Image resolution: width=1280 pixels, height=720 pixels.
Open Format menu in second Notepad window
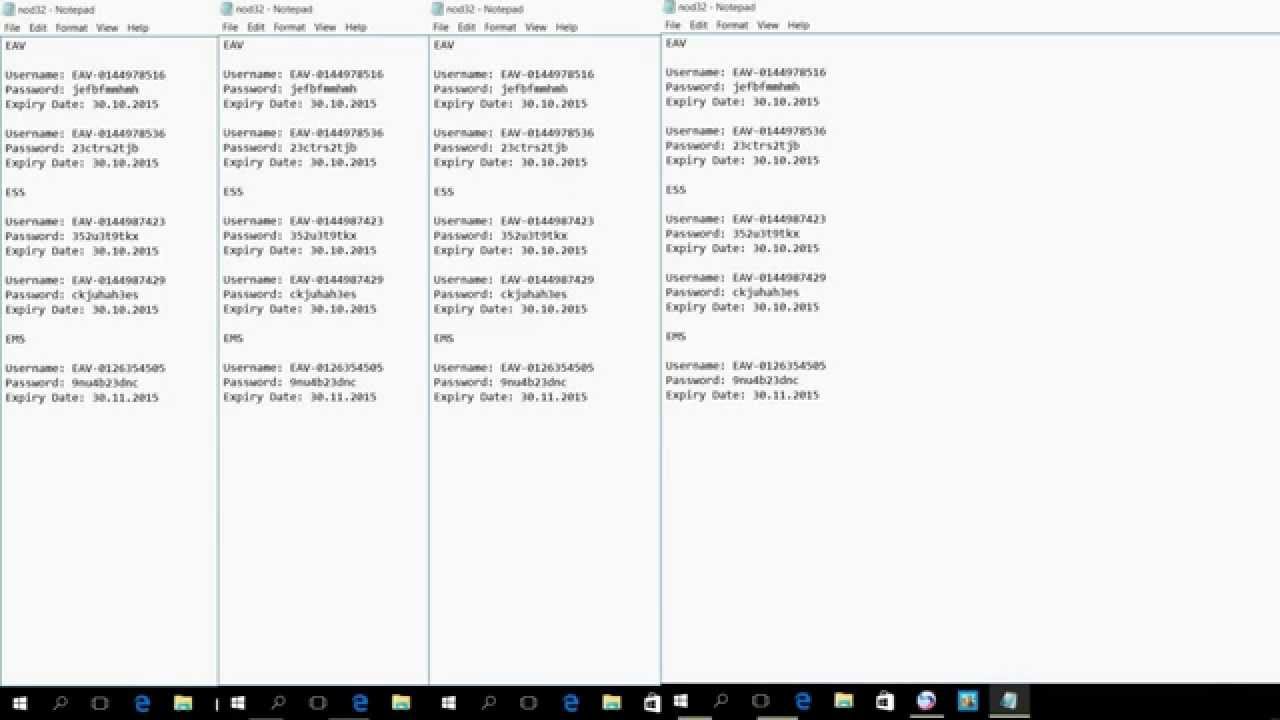(x=289, y=27)
